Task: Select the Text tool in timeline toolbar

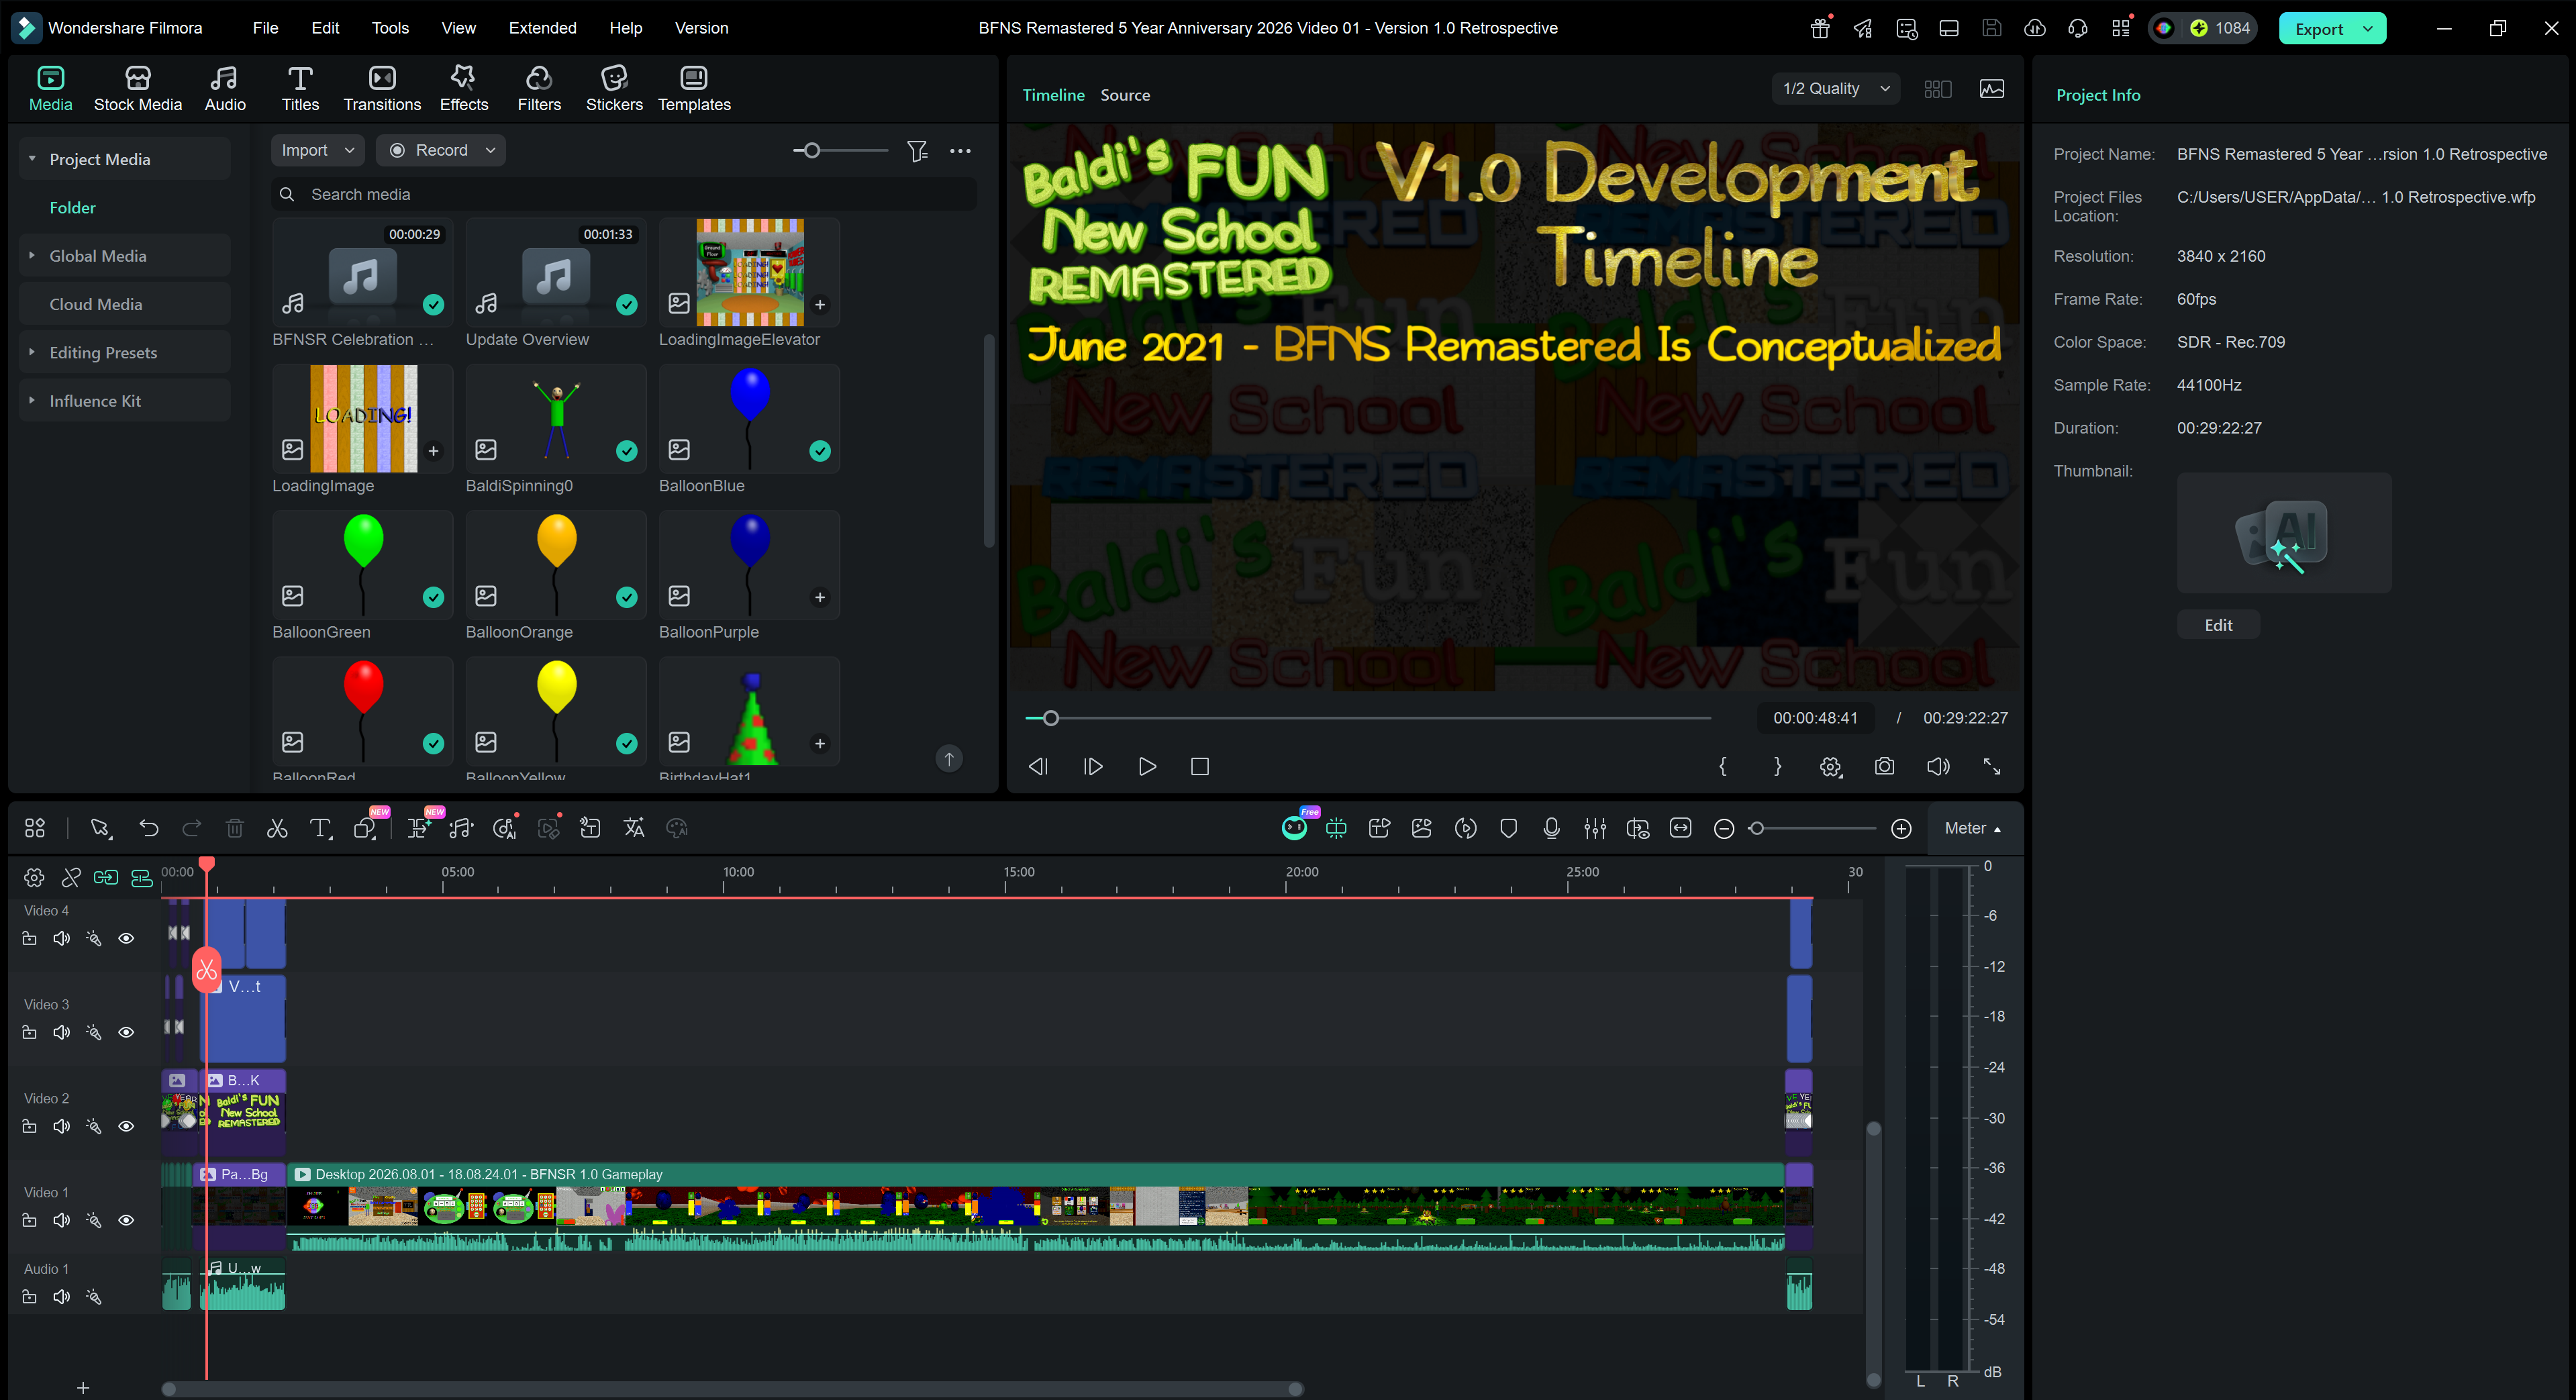Action: tap(320, 828)
